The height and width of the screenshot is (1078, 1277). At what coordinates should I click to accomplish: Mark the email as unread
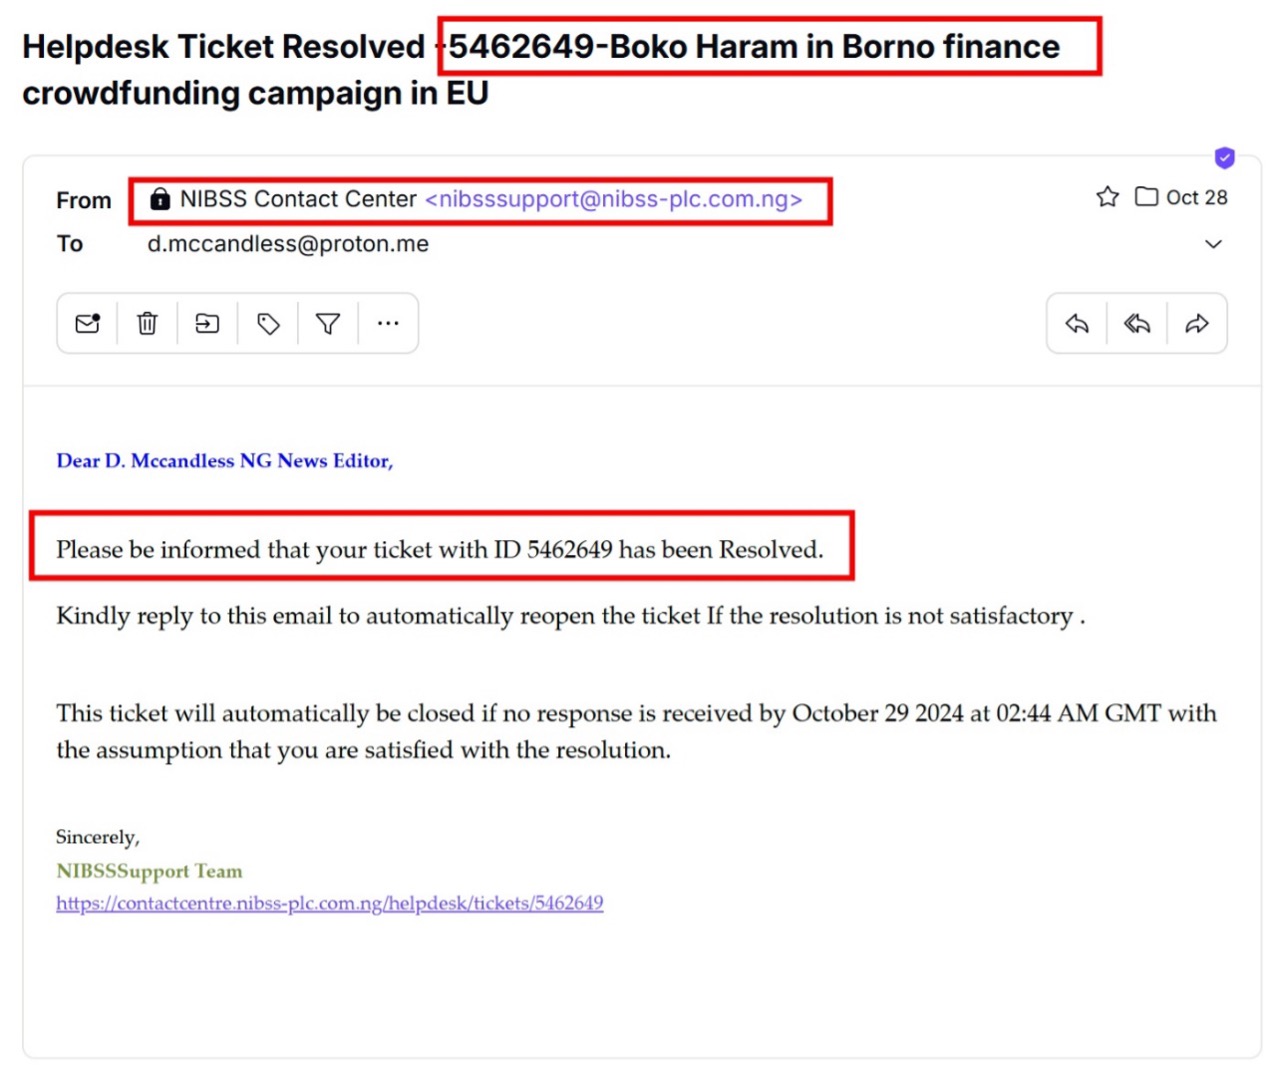(x=88, y=323)
